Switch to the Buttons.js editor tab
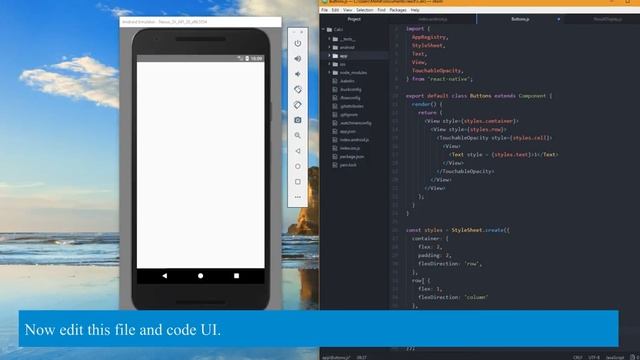Image resolution: width=640 pixels, height=360 pixels. (520, 19)
